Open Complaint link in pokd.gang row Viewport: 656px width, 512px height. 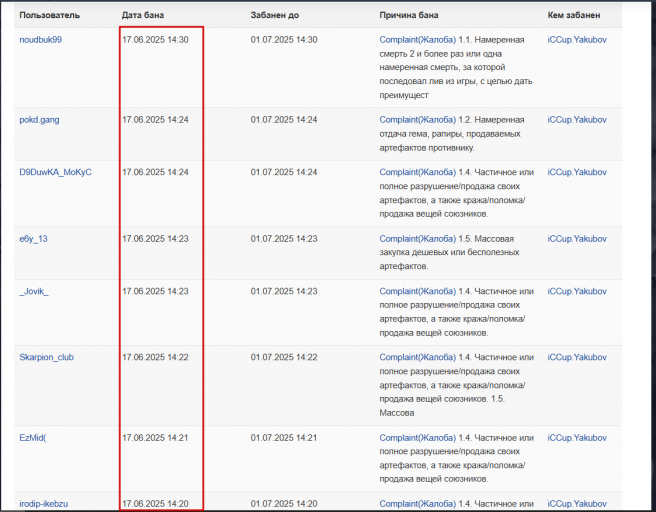[x=418, y=120]
